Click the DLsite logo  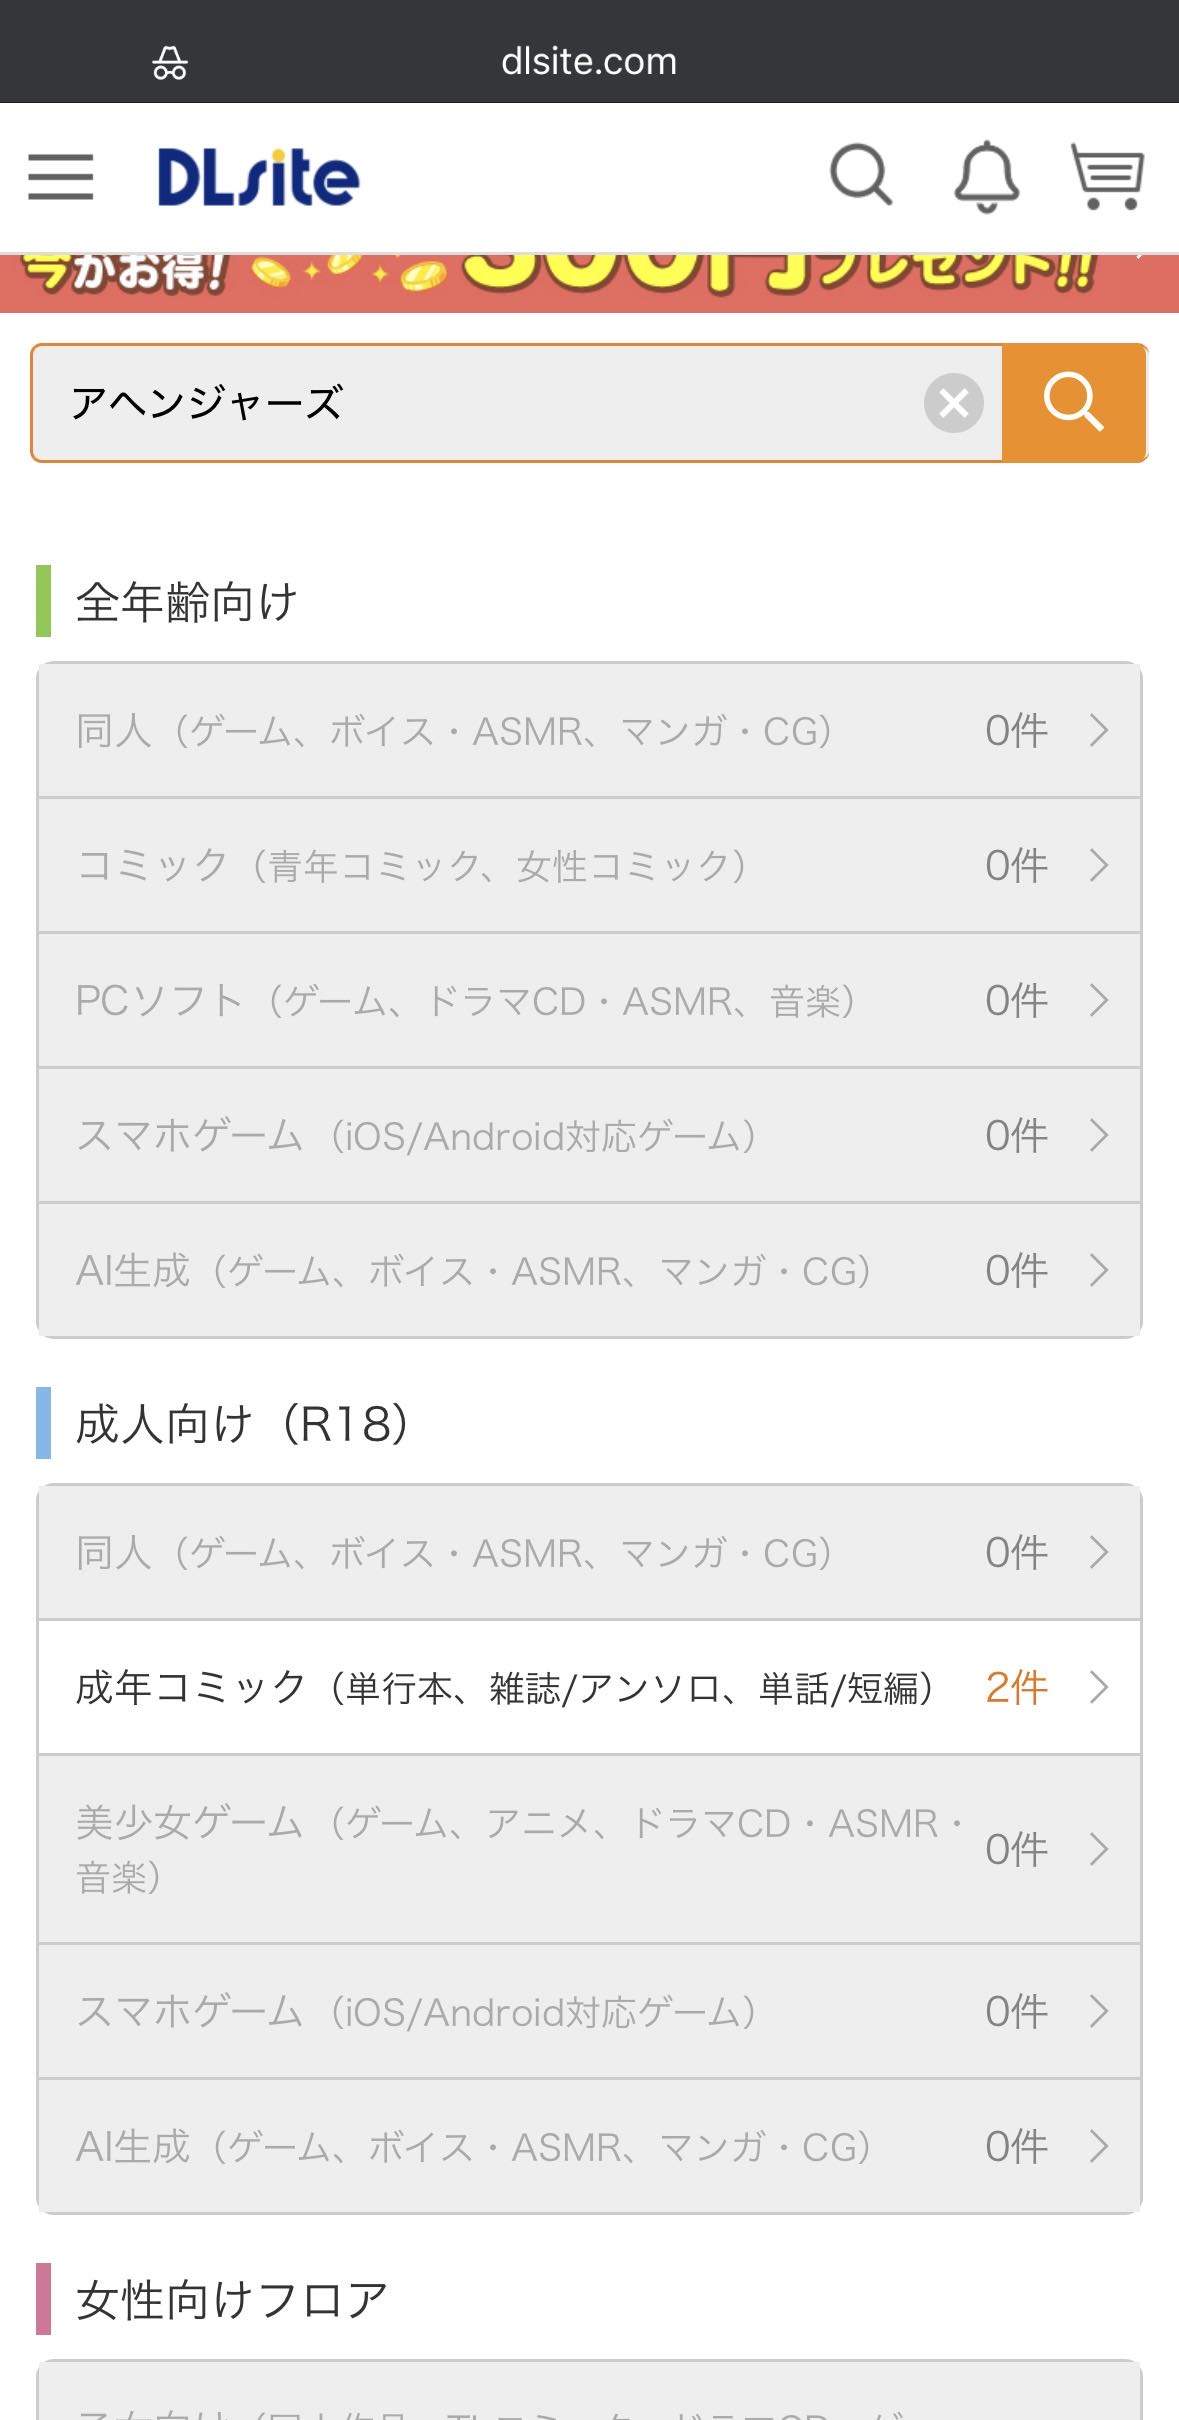tap(258, 178)
